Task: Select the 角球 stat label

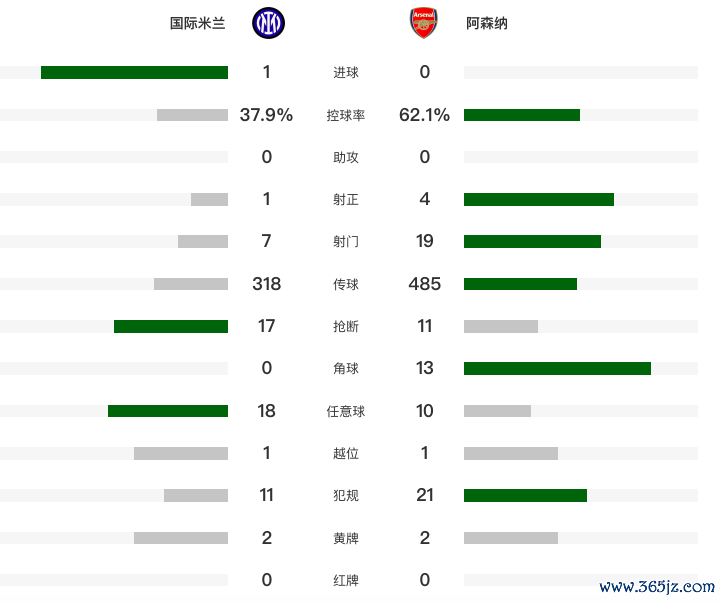Action: 346,368
